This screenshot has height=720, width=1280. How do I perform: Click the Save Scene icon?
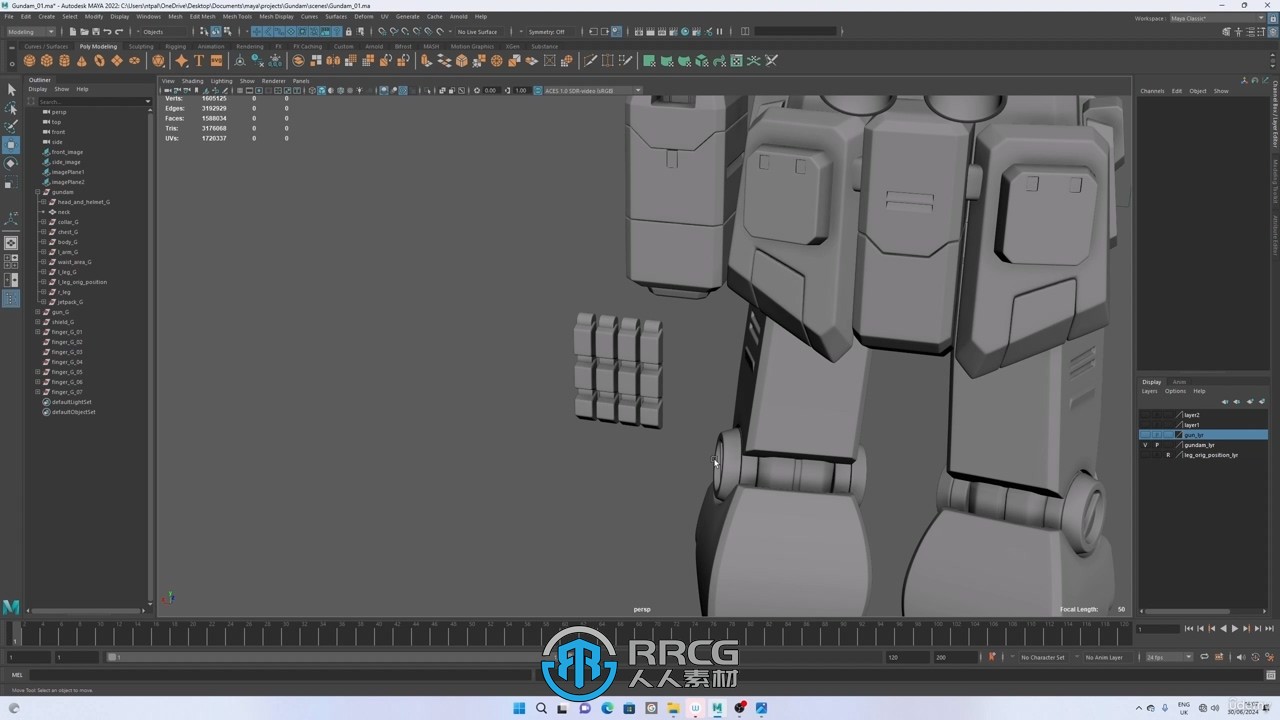[x=96, y=31]
